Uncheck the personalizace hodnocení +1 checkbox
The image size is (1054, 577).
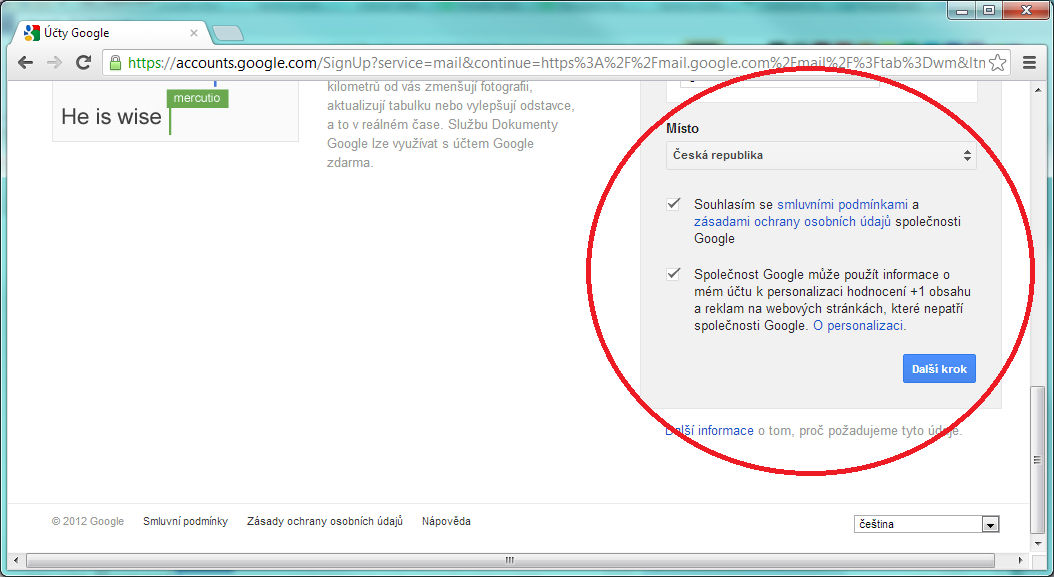(673, 274)
